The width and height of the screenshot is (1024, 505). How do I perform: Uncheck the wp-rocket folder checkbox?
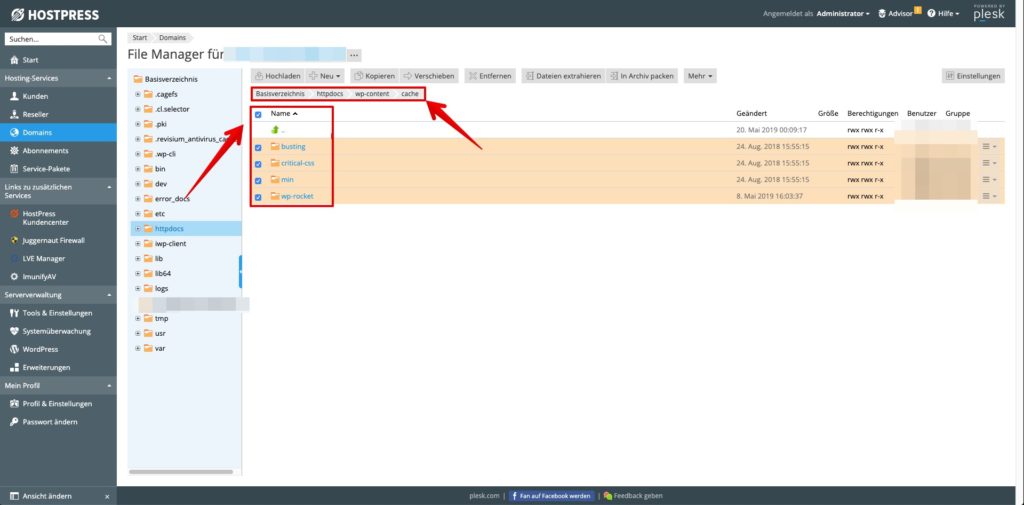(258, 197)
